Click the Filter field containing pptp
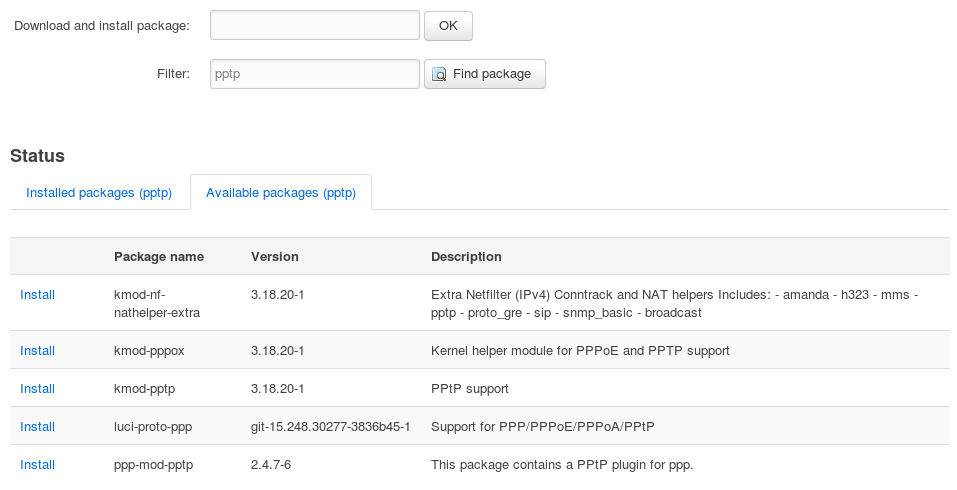 pos(315,74)
